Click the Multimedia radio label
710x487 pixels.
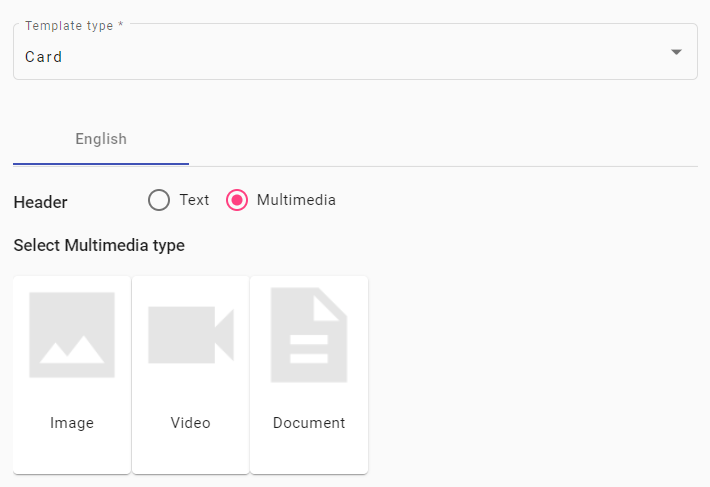pos(296,200)
